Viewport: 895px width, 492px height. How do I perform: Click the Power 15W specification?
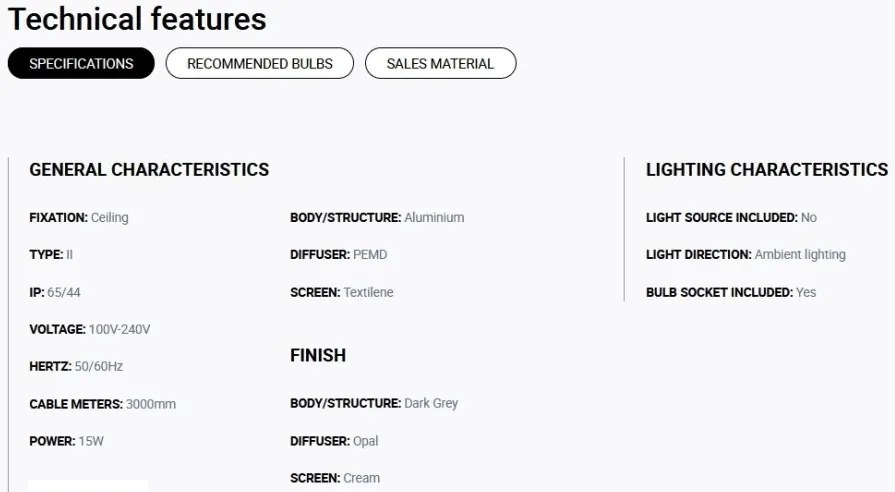[x=66, y=441]
